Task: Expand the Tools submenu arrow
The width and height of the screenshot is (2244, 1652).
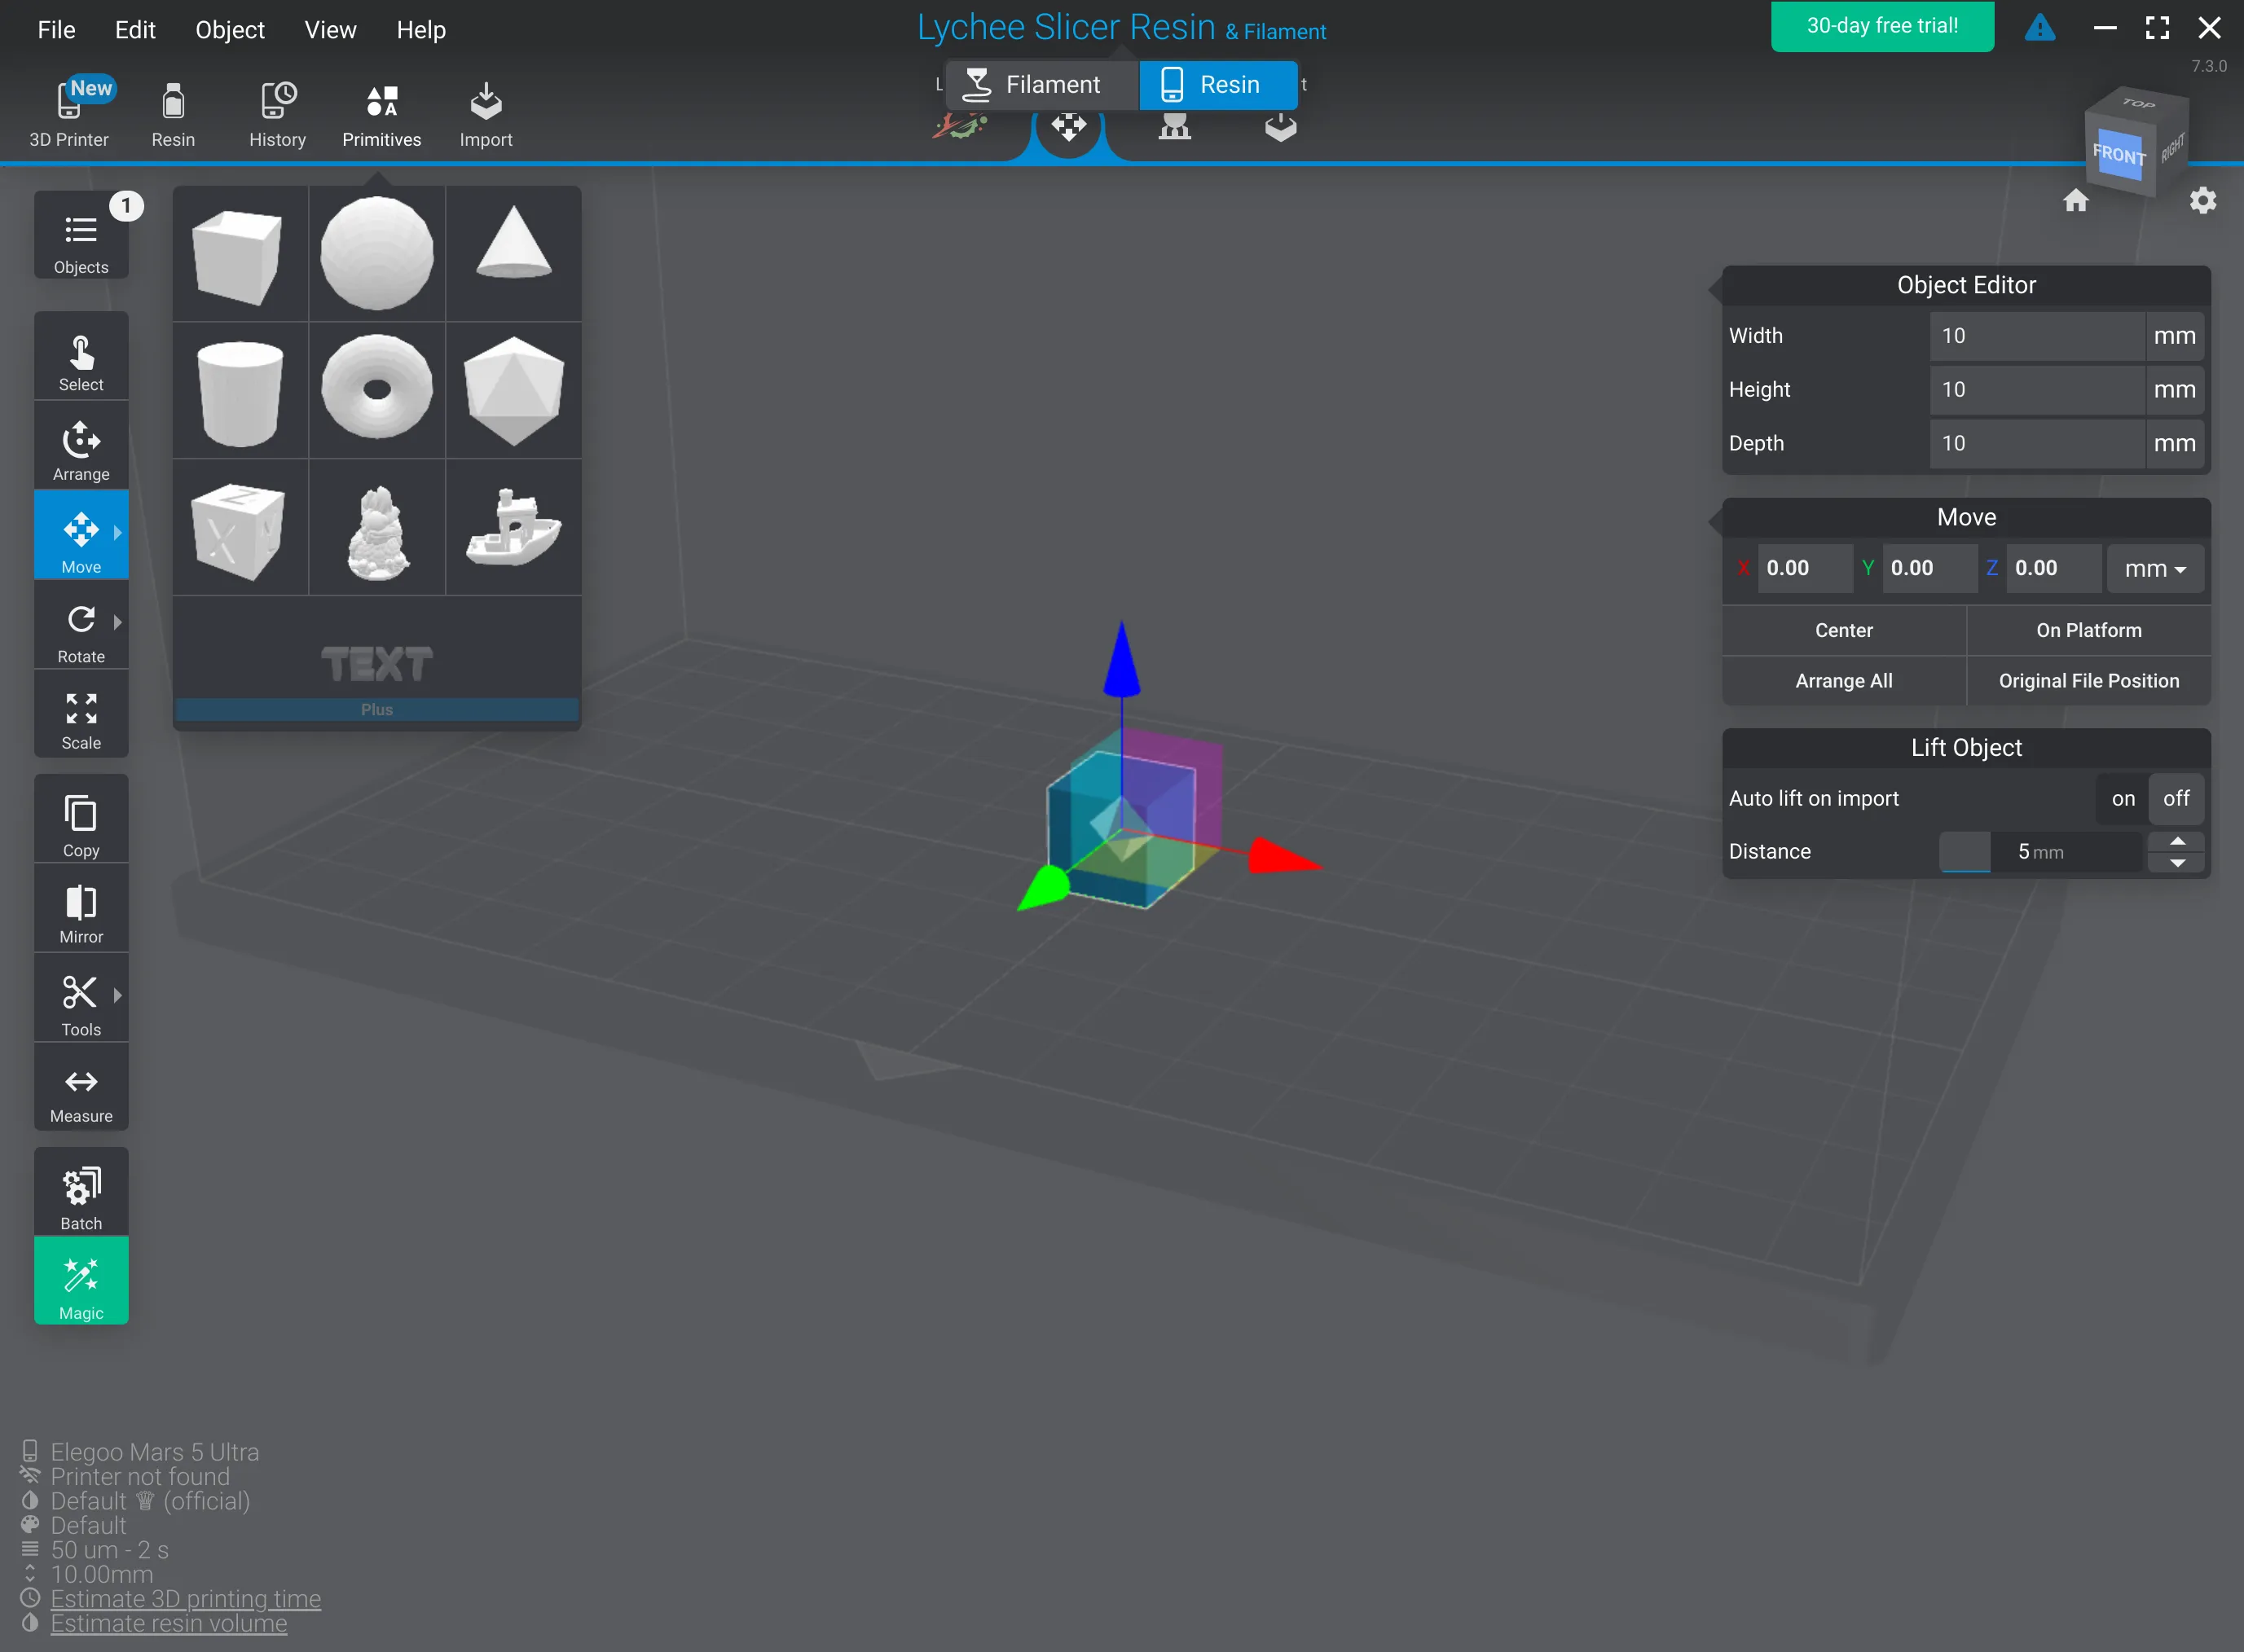Action: (118, 995)
